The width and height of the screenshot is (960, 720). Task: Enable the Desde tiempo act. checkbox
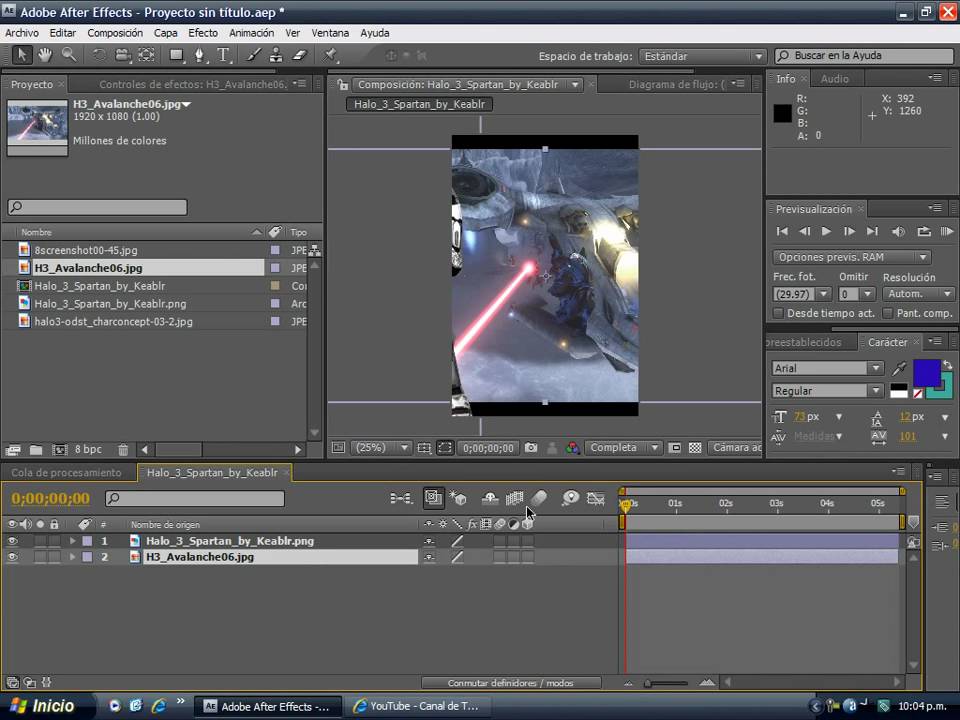coord(779,313)
